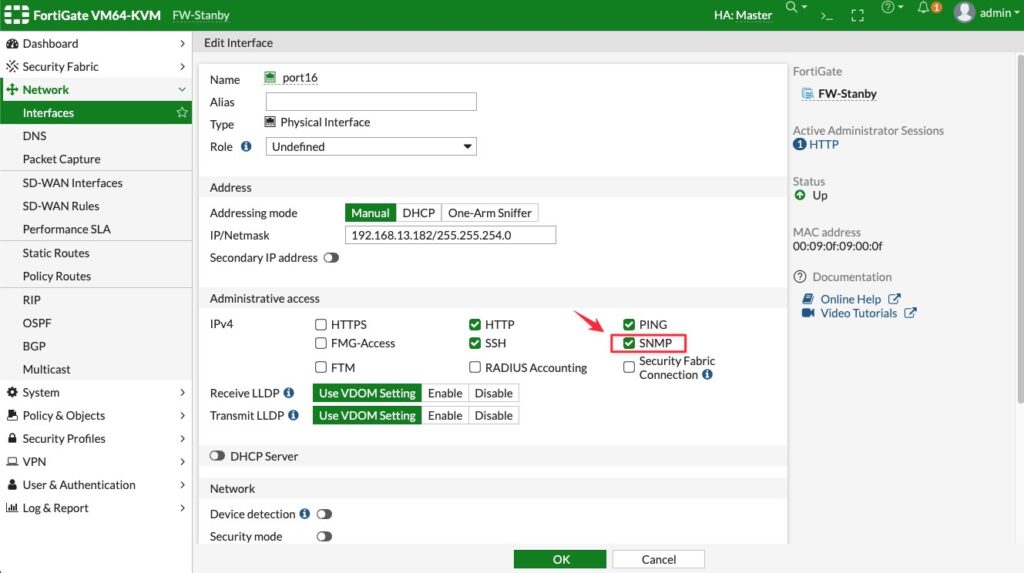
Task: Click the Receive LLDP info icon
Action: click(x=289, y=393)
